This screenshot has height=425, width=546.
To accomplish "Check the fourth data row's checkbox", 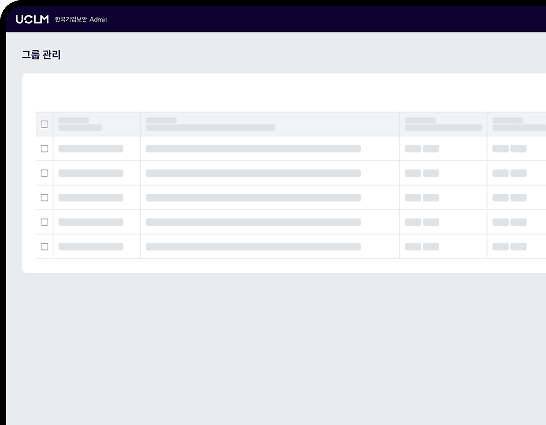I will tap(45, 222).
